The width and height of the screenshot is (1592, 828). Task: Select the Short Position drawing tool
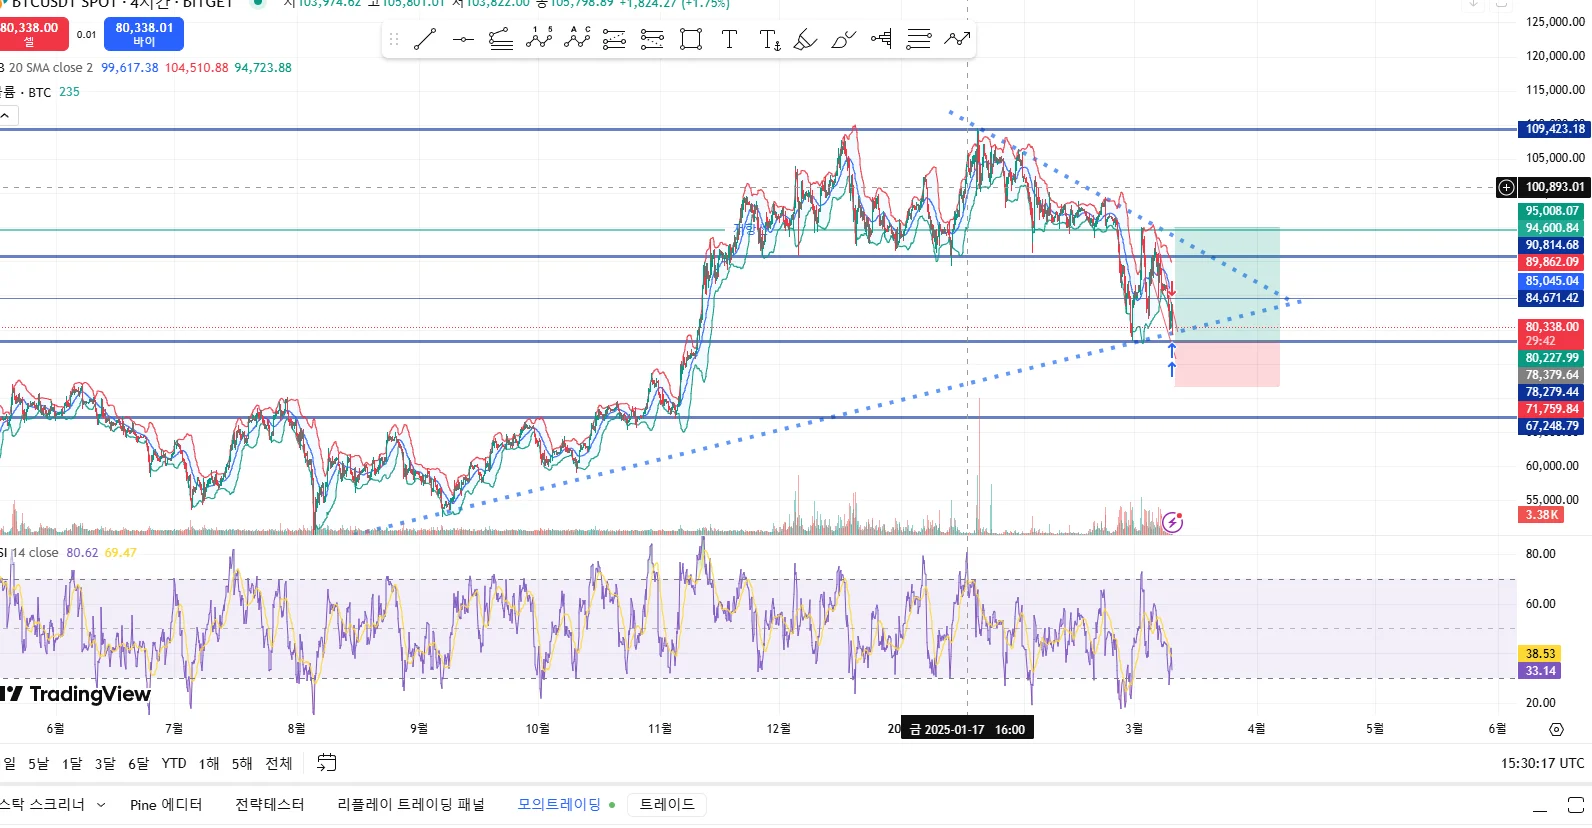click(652, 39)
